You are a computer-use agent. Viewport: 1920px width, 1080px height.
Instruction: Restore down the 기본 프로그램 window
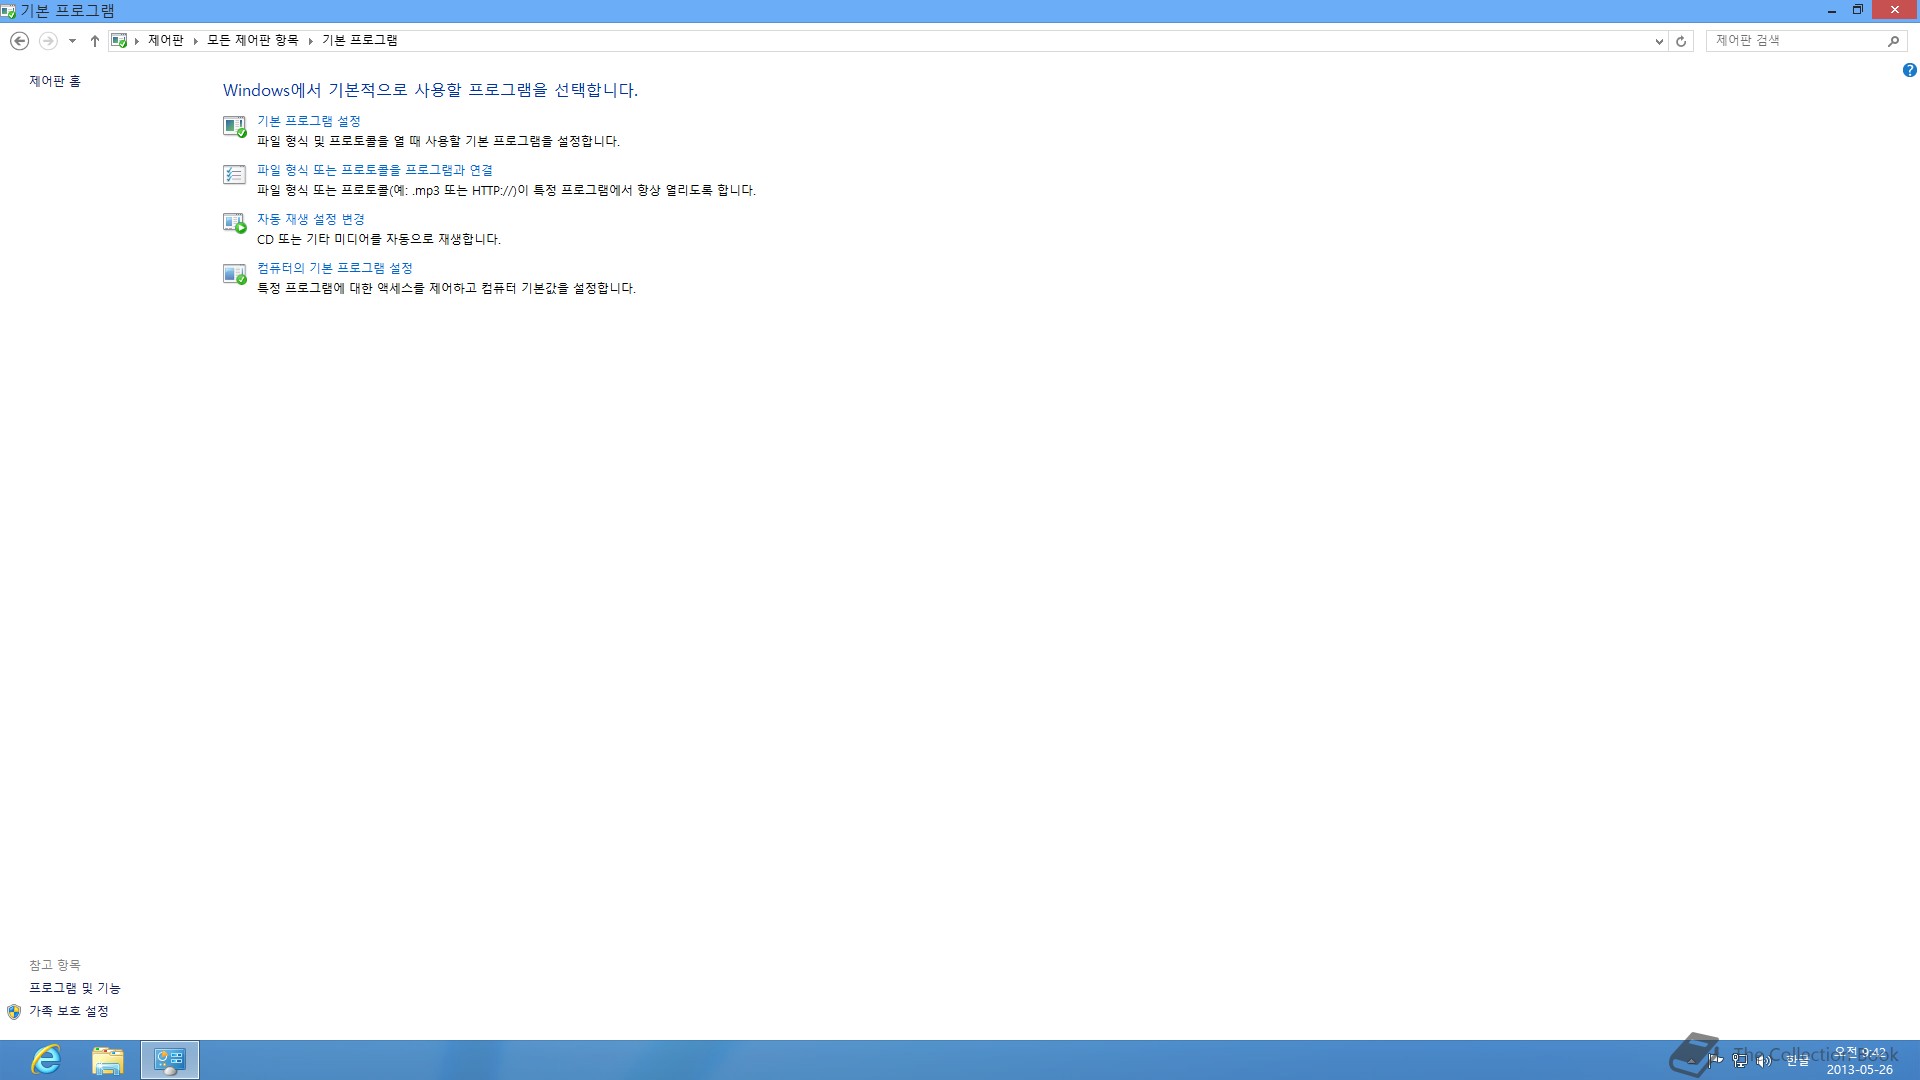pyautogui.click(x=1857, y=10)
